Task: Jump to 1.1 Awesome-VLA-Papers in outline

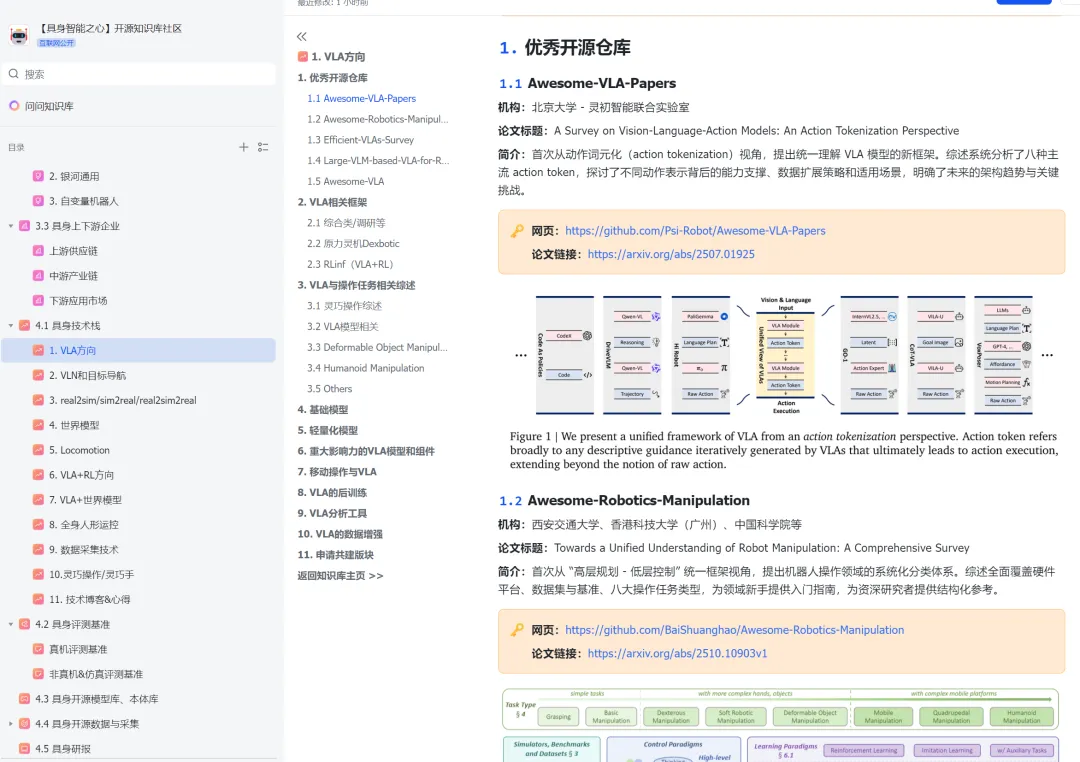Action: [x=362, y=99]
